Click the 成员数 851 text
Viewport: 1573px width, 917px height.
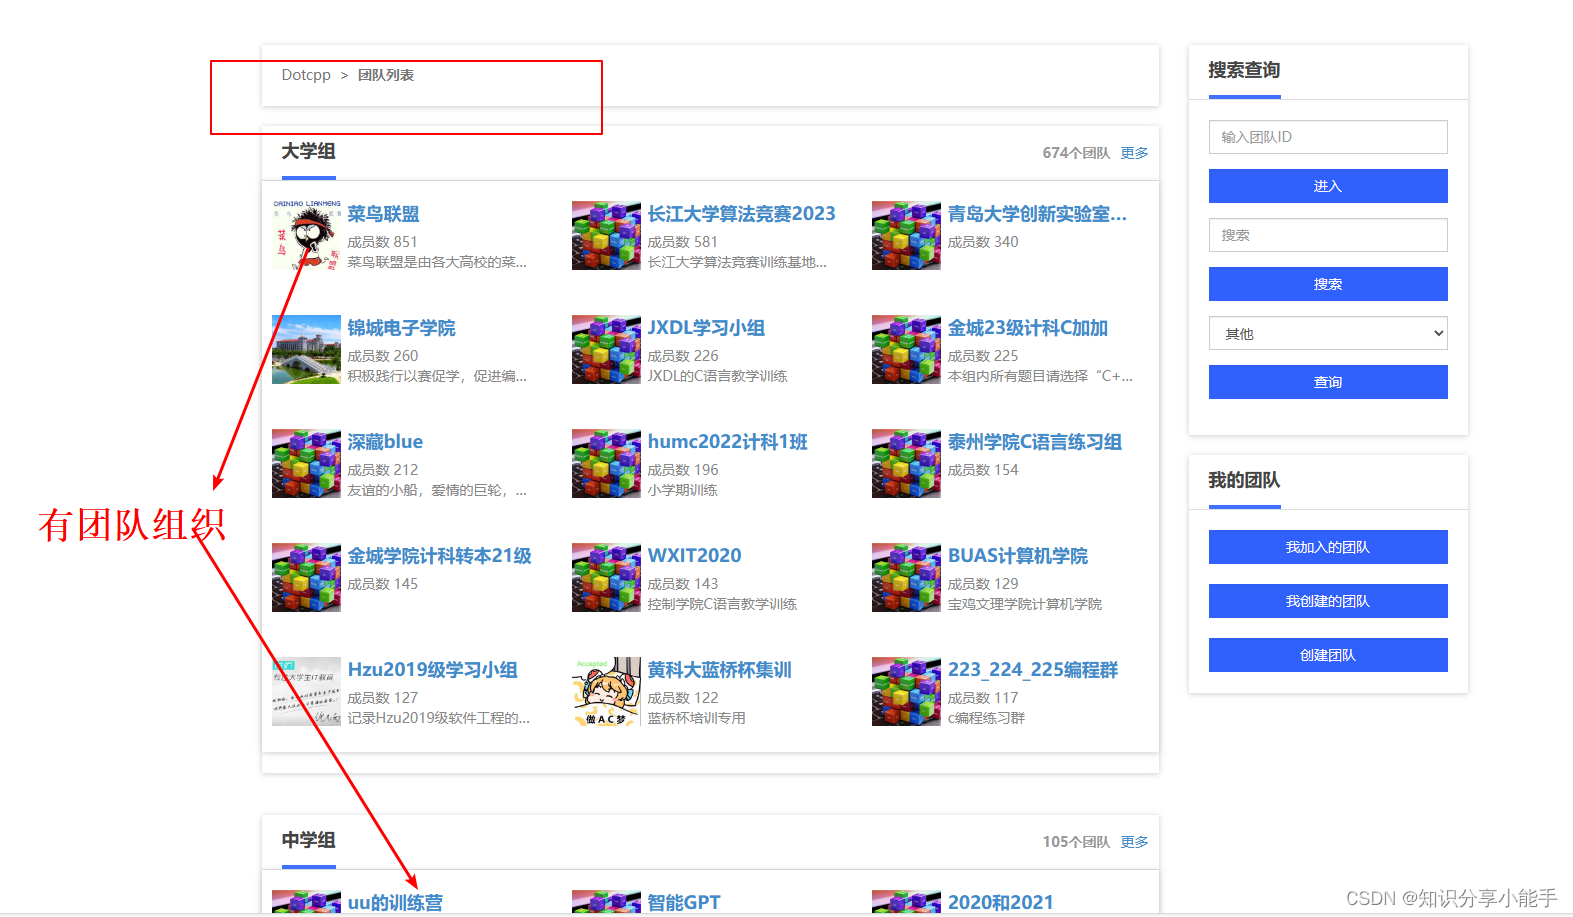point(382,242)
